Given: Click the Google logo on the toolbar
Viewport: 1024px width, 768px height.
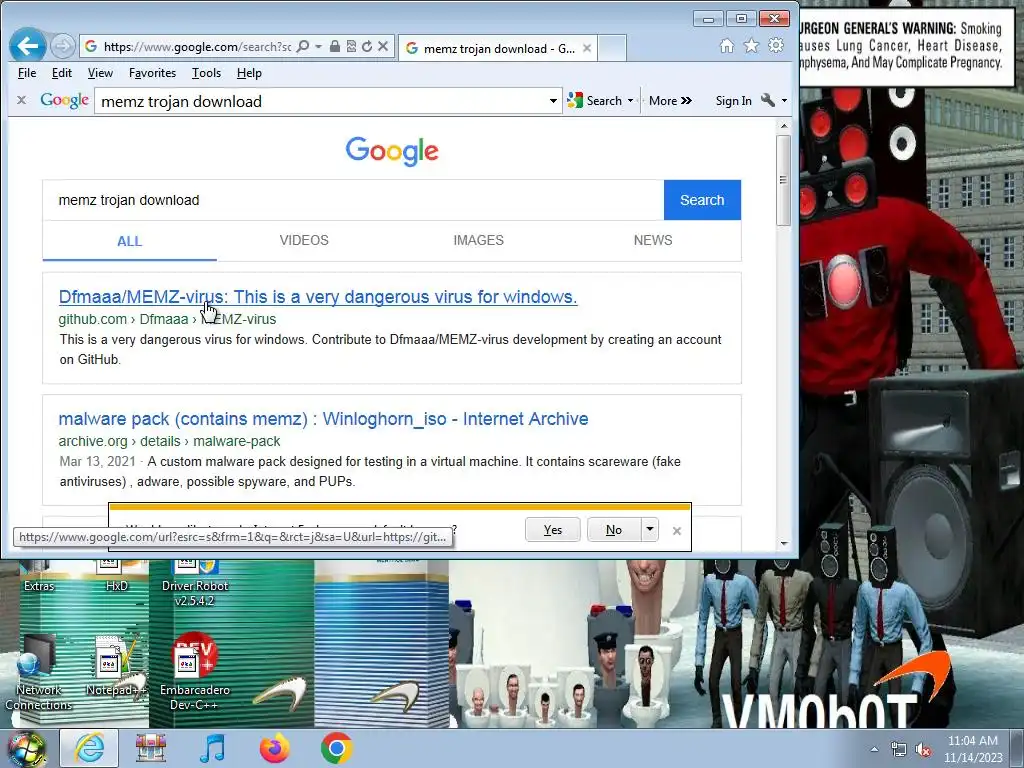Looking at the screenshot, I should point(65,101).
